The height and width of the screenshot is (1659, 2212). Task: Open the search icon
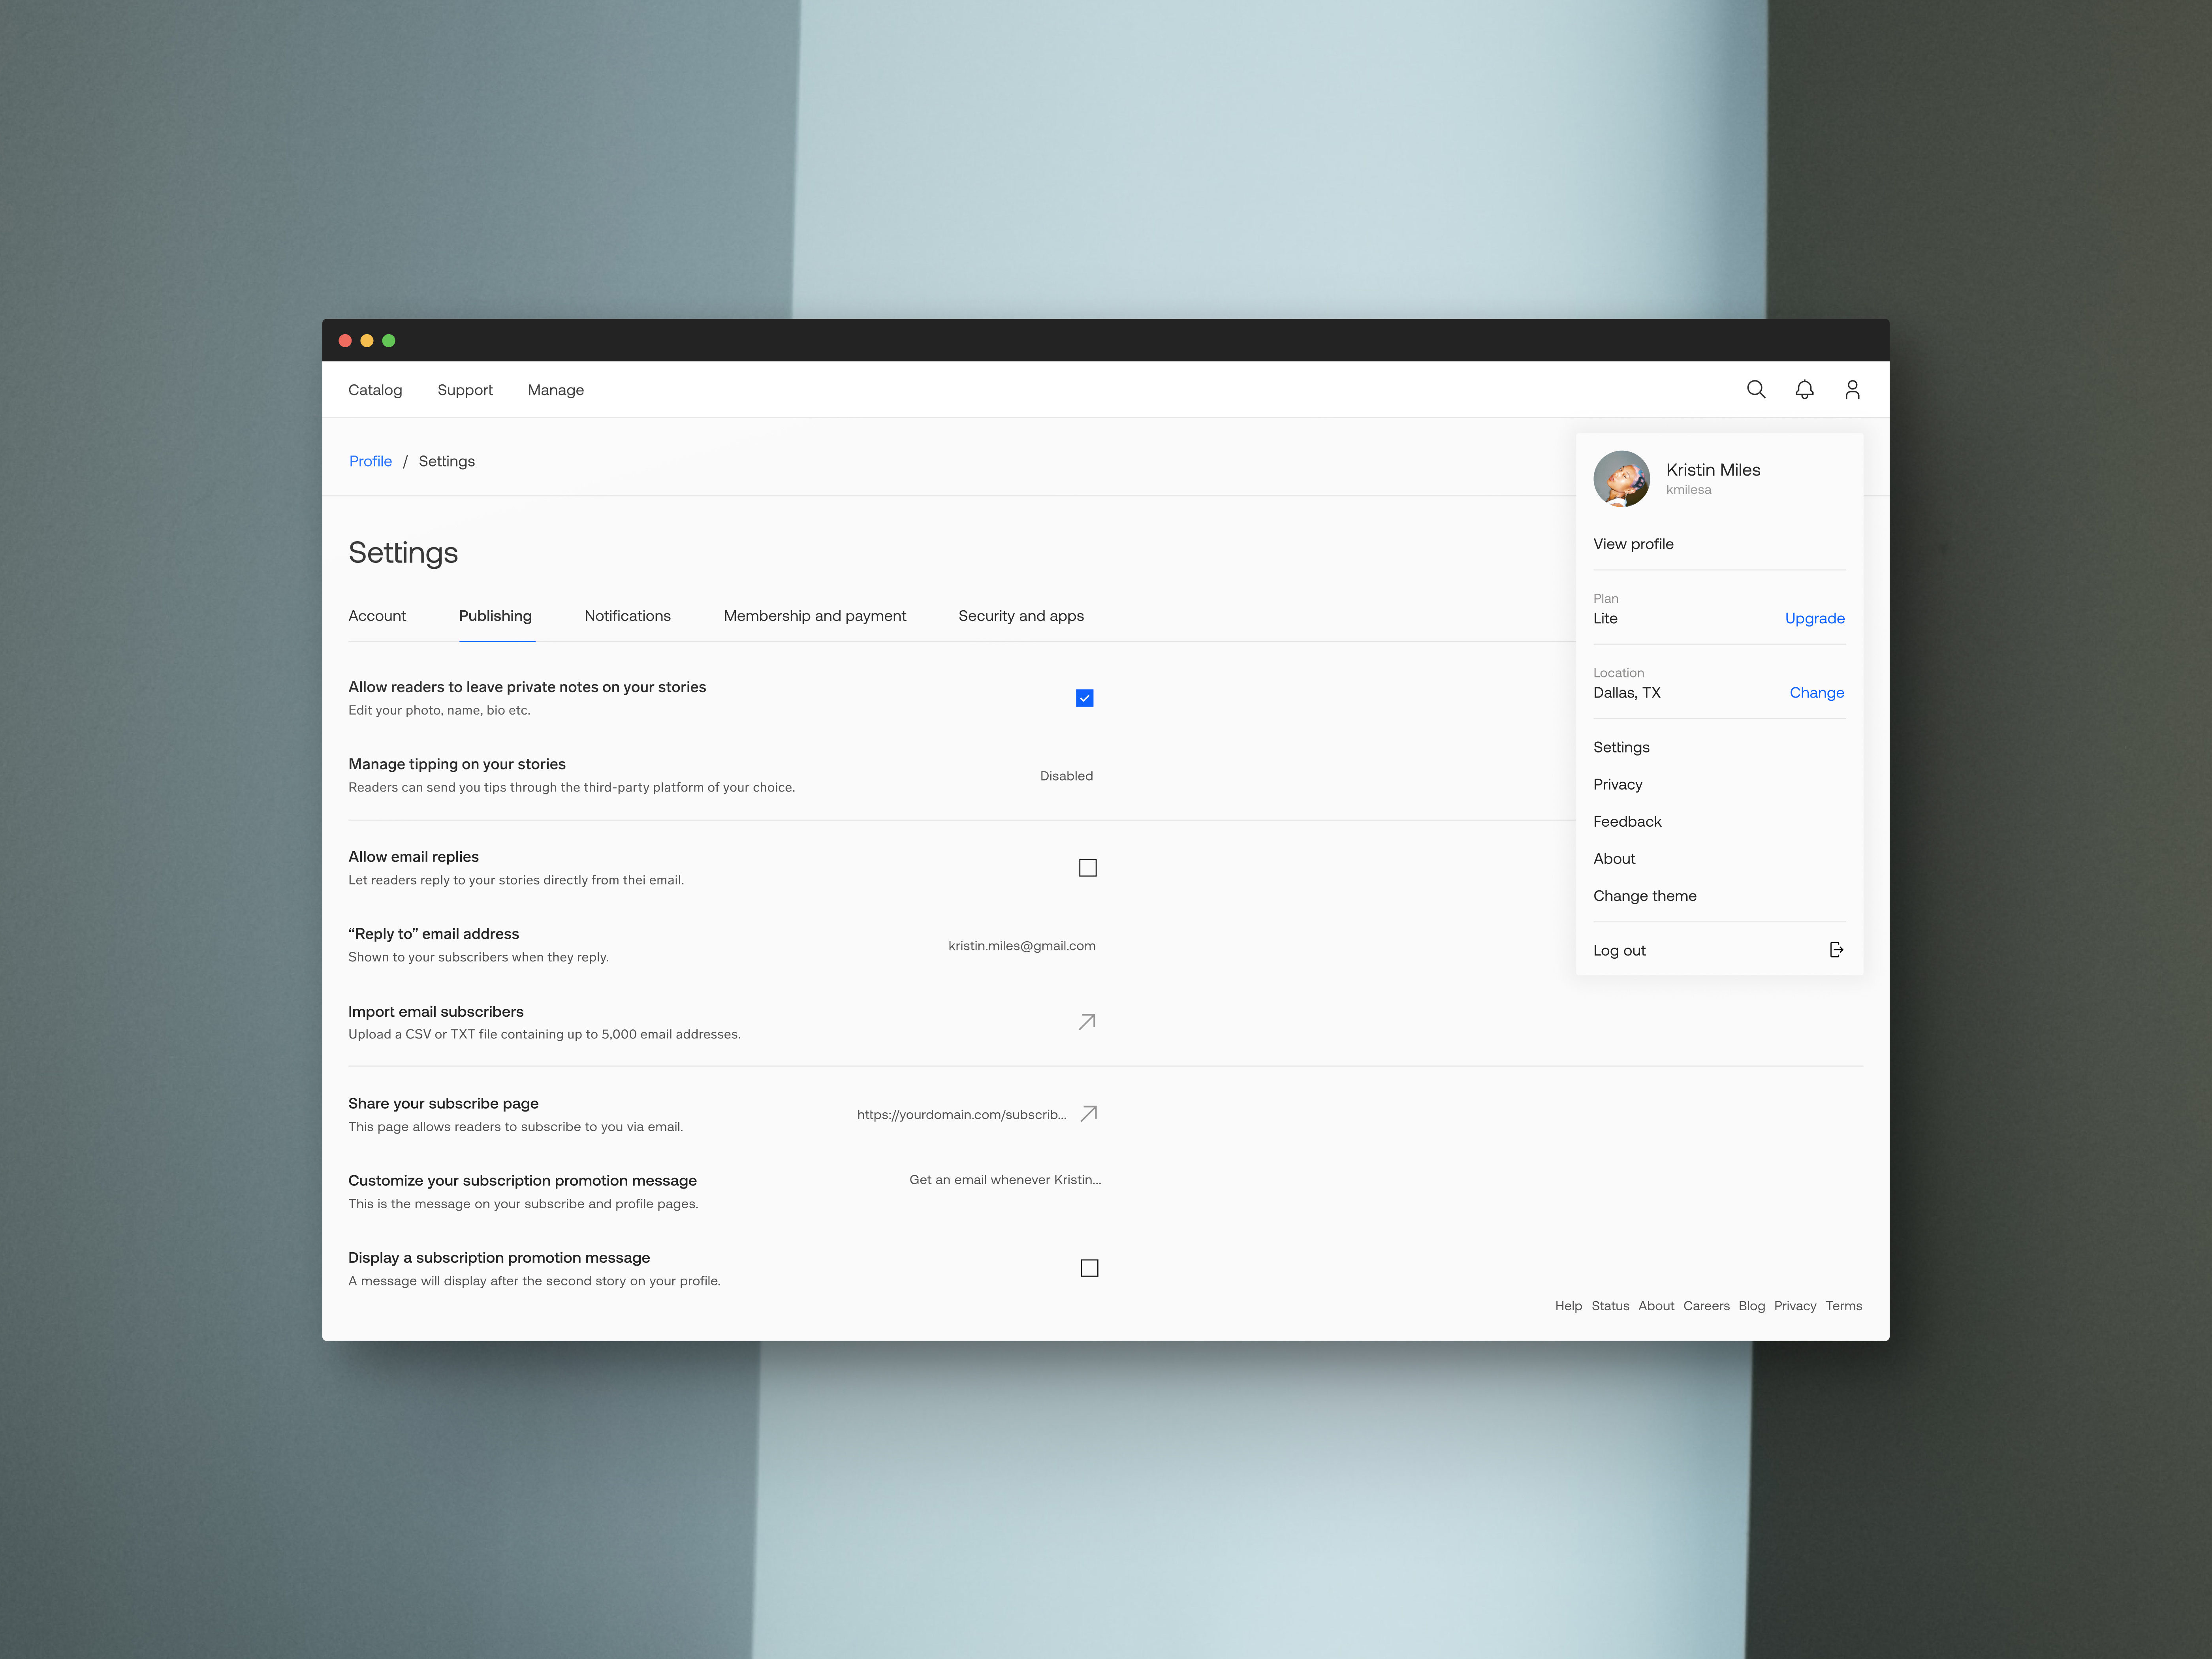(1756, 389)
